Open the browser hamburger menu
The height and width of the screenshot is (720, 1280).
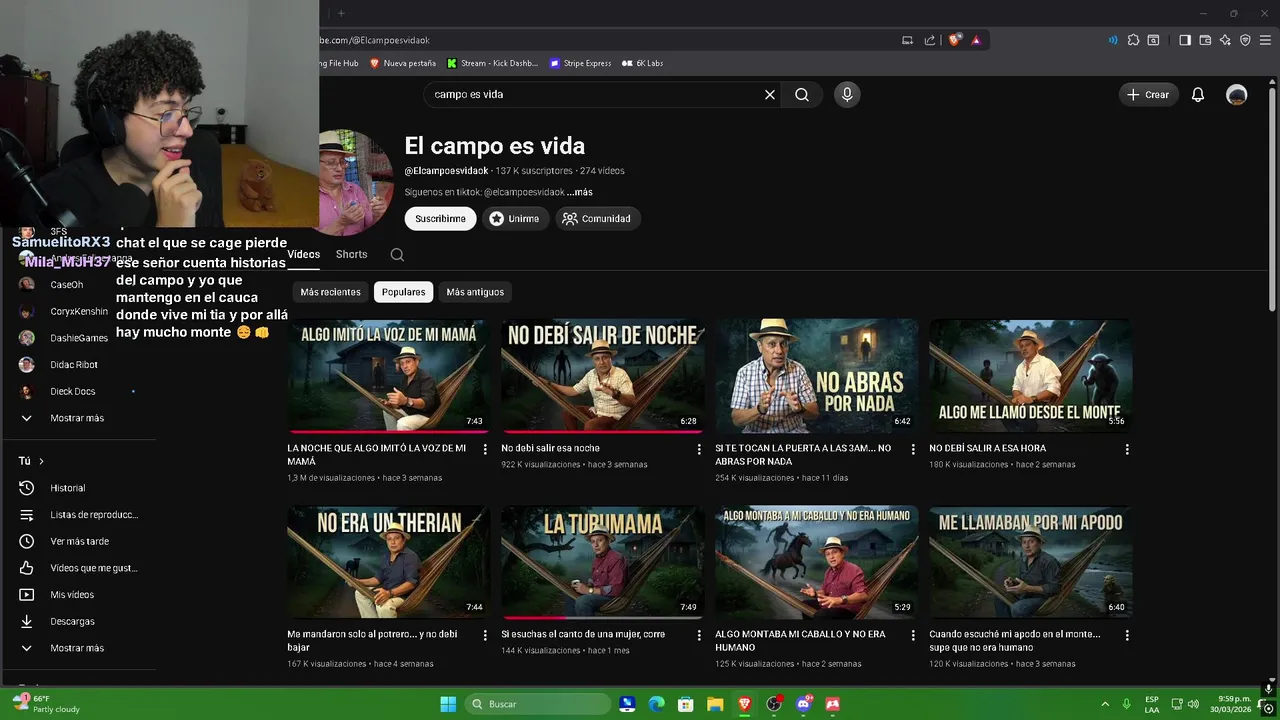coord(1265,40)
